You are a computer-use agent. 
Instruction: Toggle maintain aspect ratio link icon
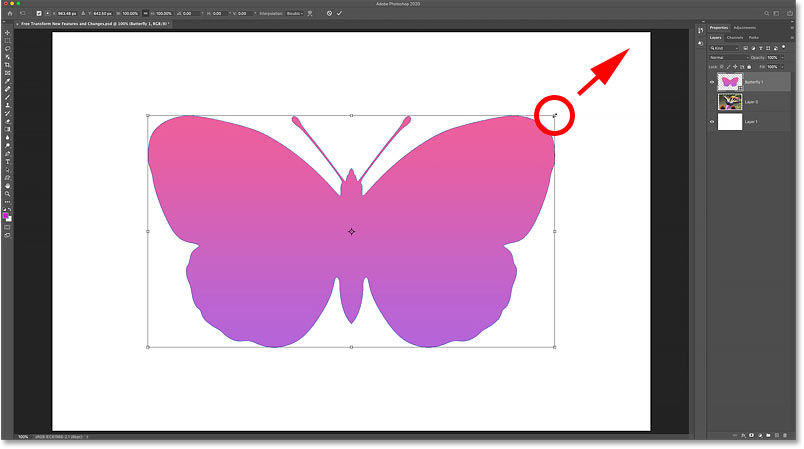pos(146,13)
